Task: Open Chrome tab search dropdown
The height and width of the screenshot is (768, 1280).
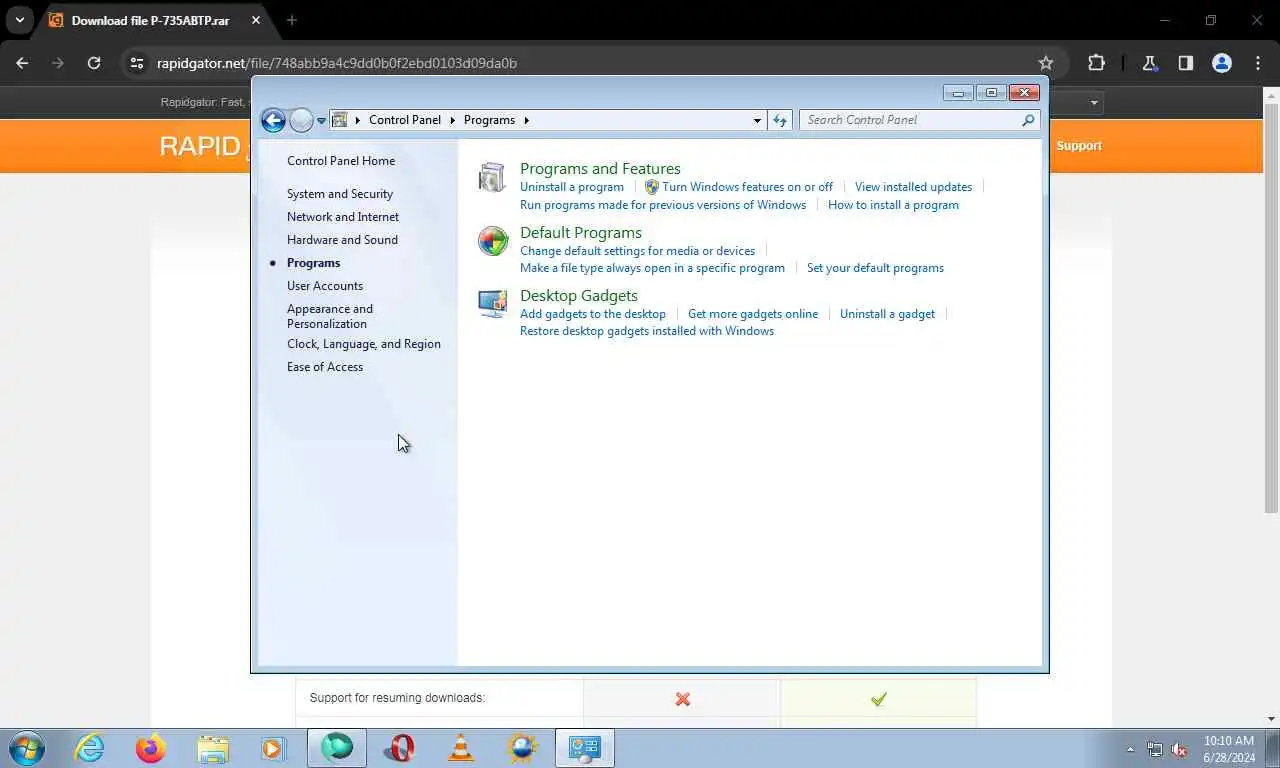Action: click(x=19, y=20)
